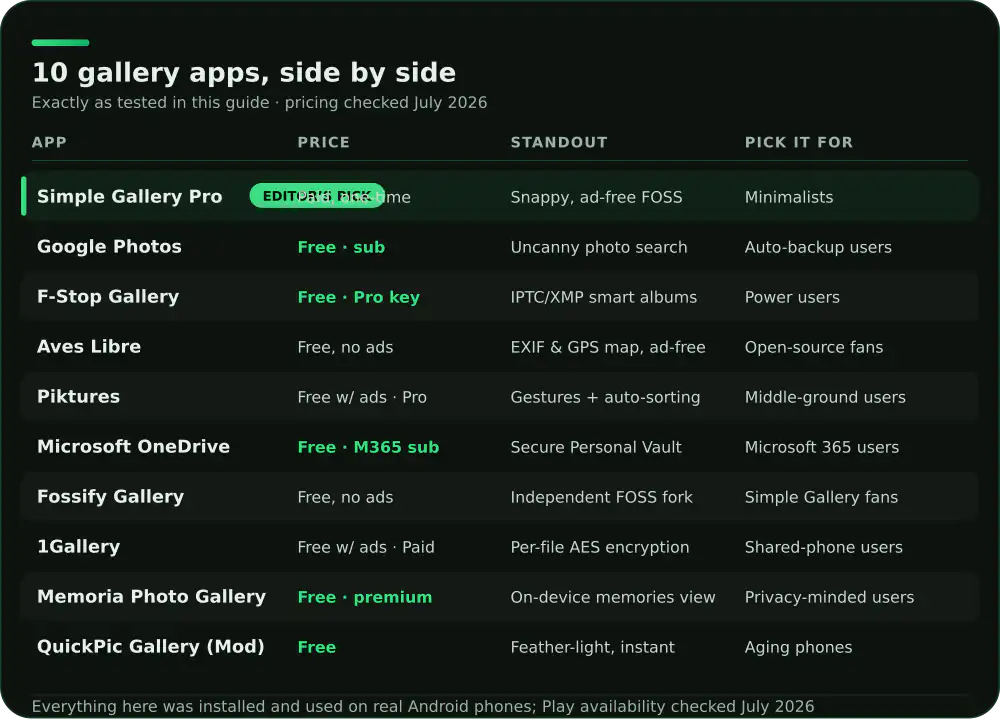Click the "Minimalists" cell

(789, 197)
